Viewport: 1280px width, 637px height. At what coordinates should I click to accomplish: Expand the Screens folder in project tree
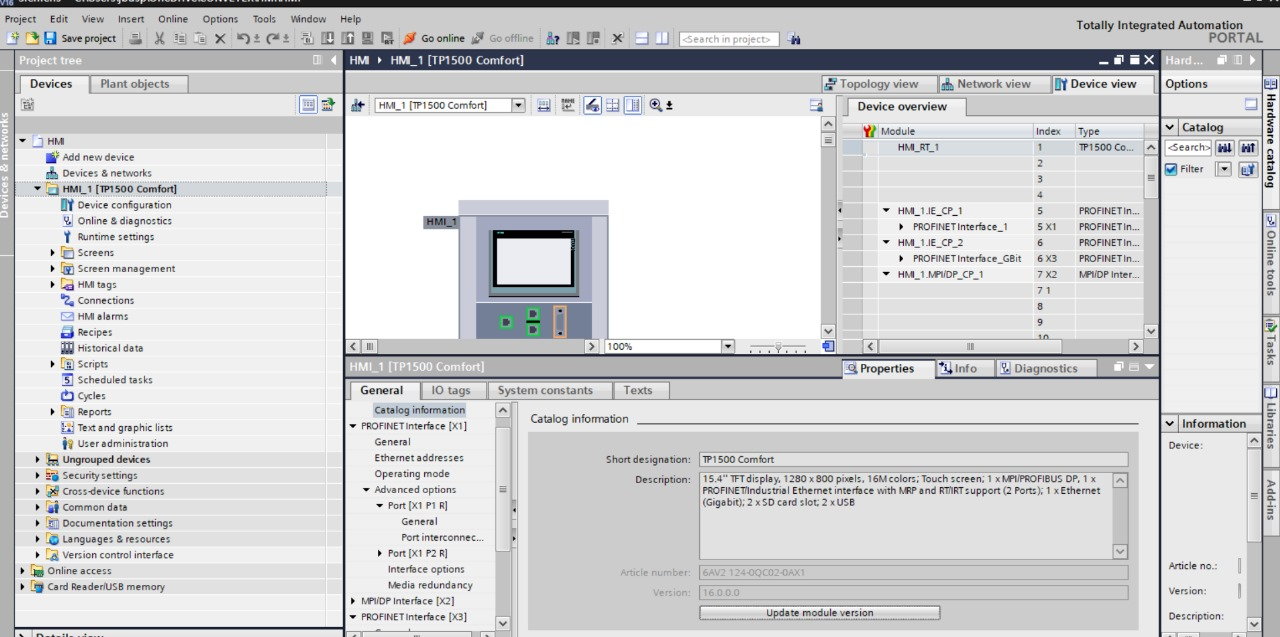click(53, 253)
